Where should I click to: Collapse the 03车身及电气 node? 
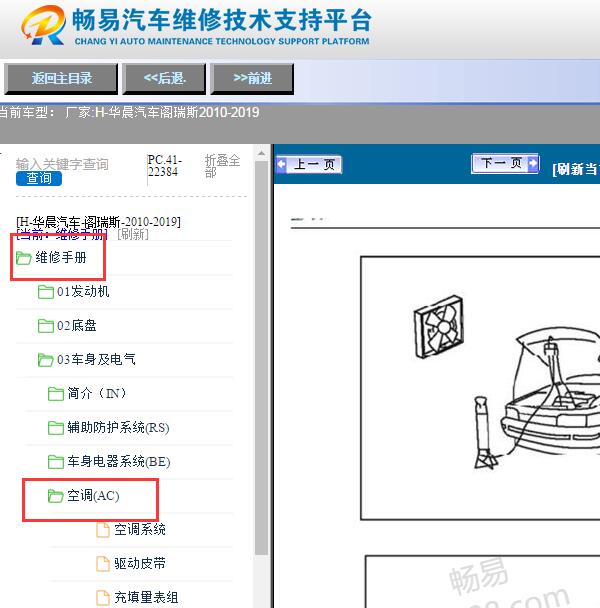[x=96, y=359]
